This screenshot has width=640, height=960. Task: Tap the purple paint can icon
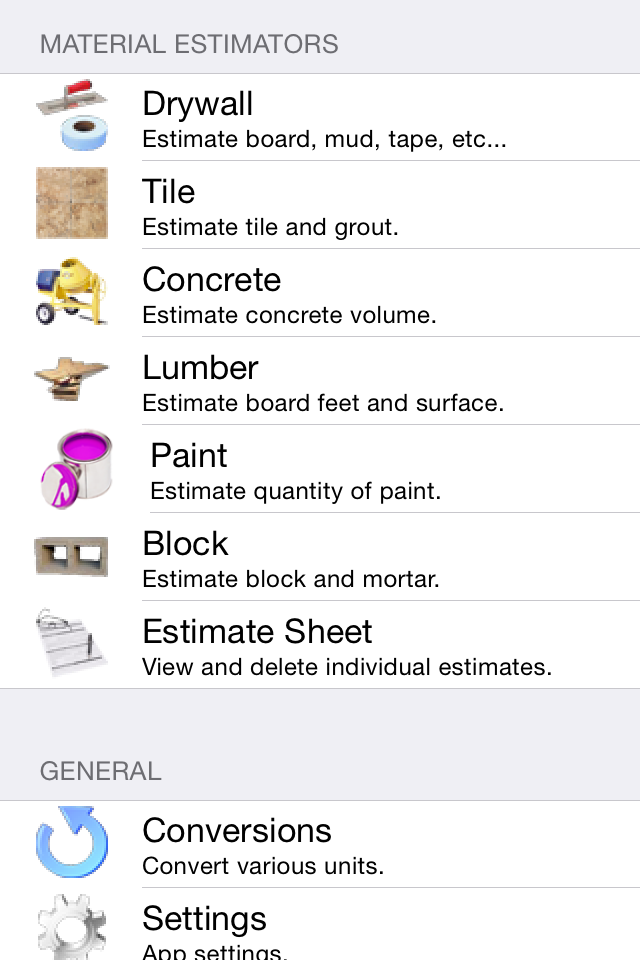77,468
